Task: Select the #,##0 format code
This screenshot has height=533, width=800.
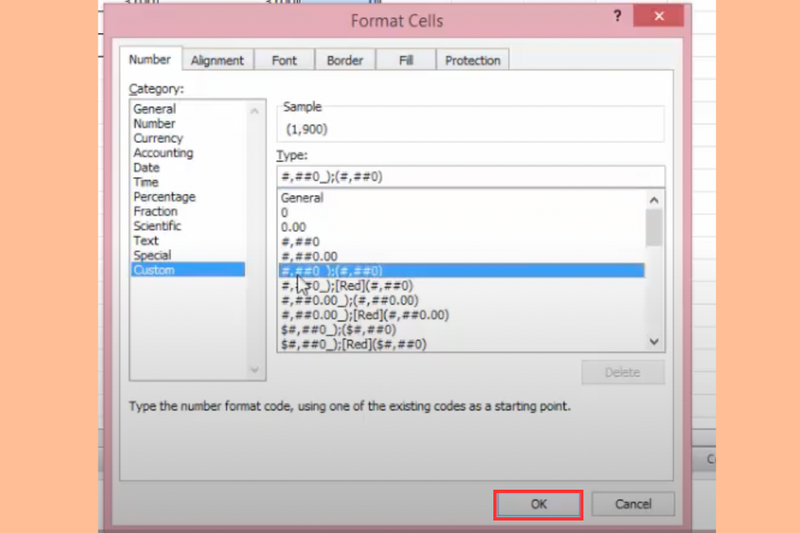Action: (462, 242)
